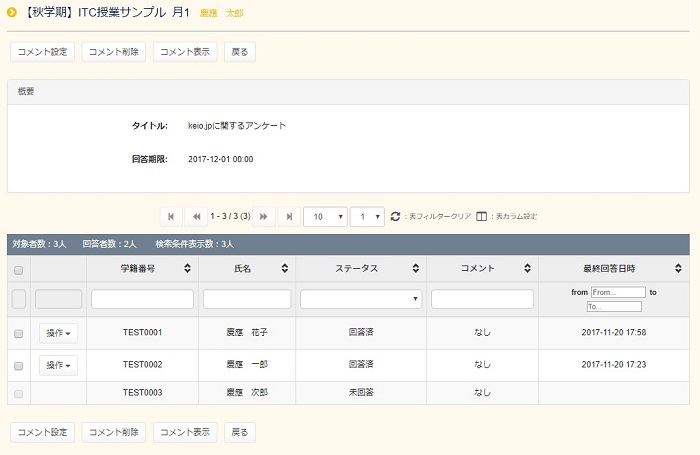Click the 氏名 filter text field
700x455 pixels.
(247, 299)
